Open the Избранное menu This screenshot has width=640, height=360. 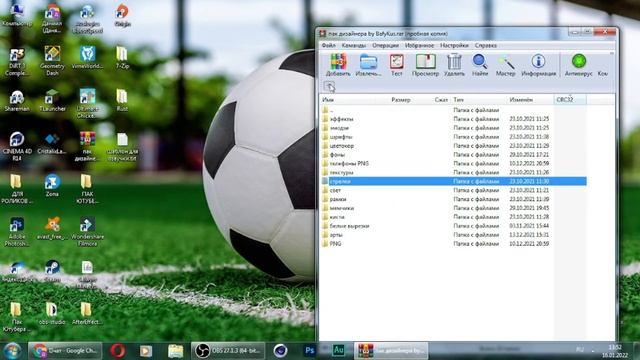[419, 45]
